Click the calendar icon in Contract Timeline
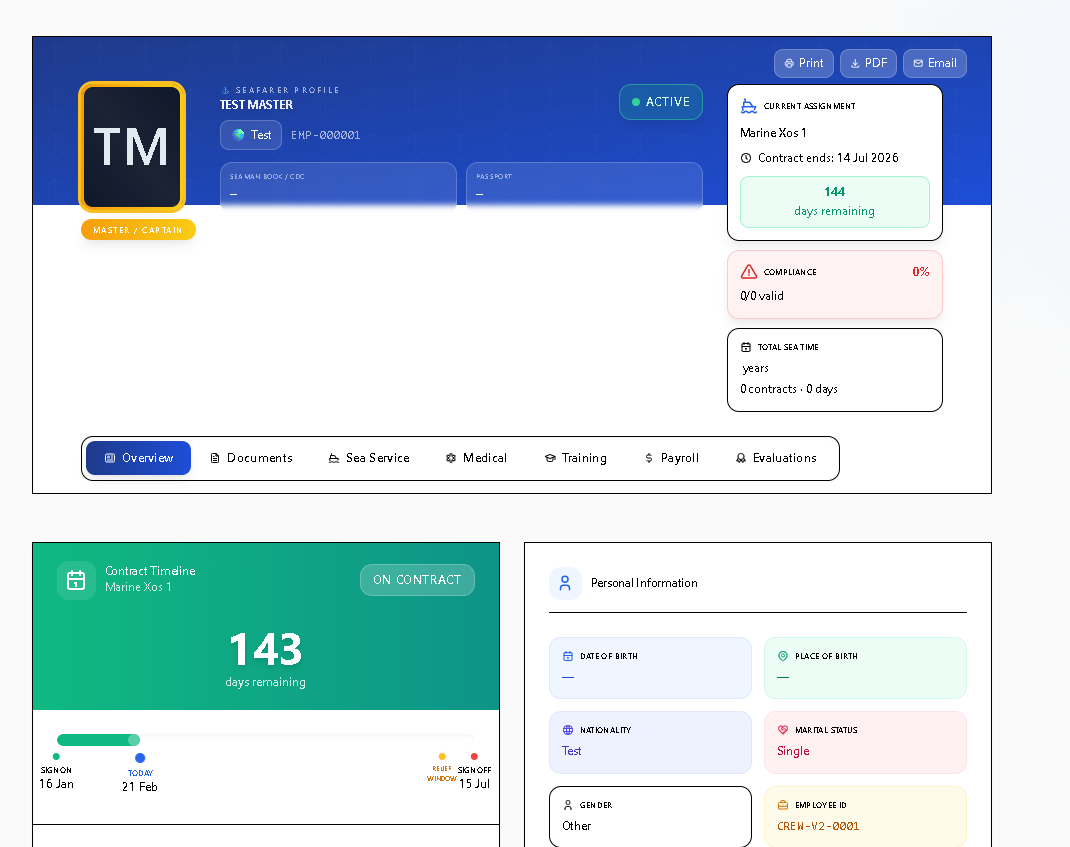Viewport: 1070px width, 847px height. (x=76, y=580)
